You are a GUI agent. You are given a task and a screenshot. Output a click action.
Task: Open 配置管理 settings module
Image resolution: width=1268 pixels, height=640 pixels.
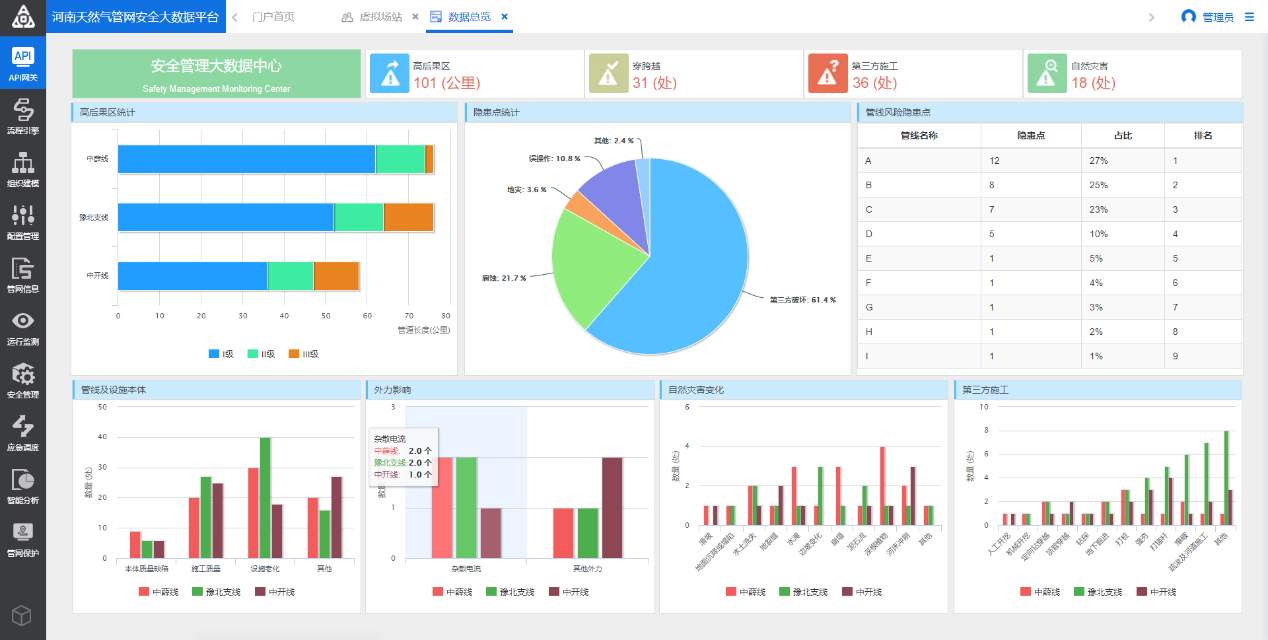click(x=22, y=222)
